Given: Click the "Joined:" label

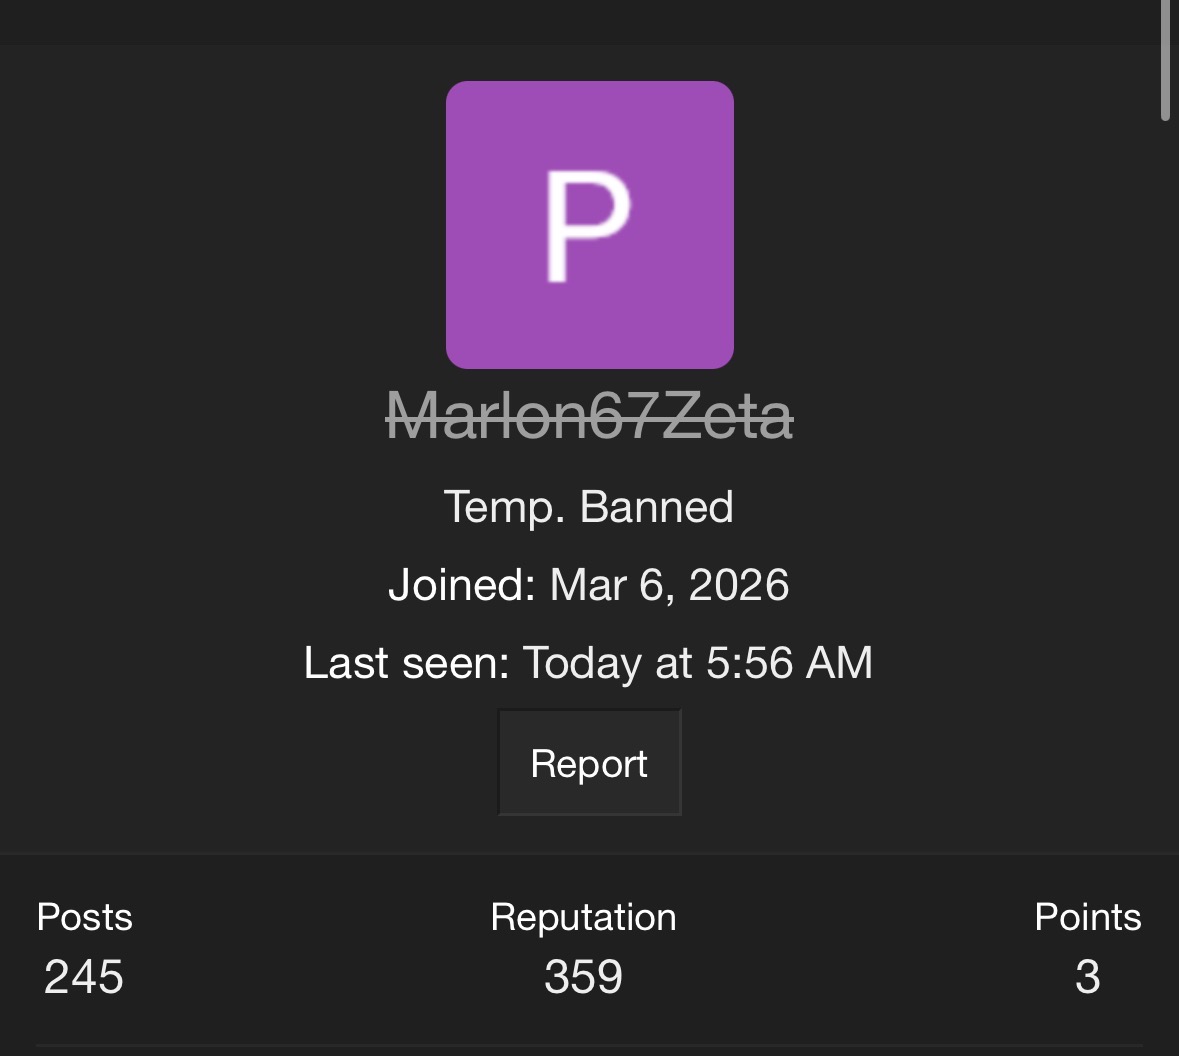Looking at the screenshot, I should point(462,585).
